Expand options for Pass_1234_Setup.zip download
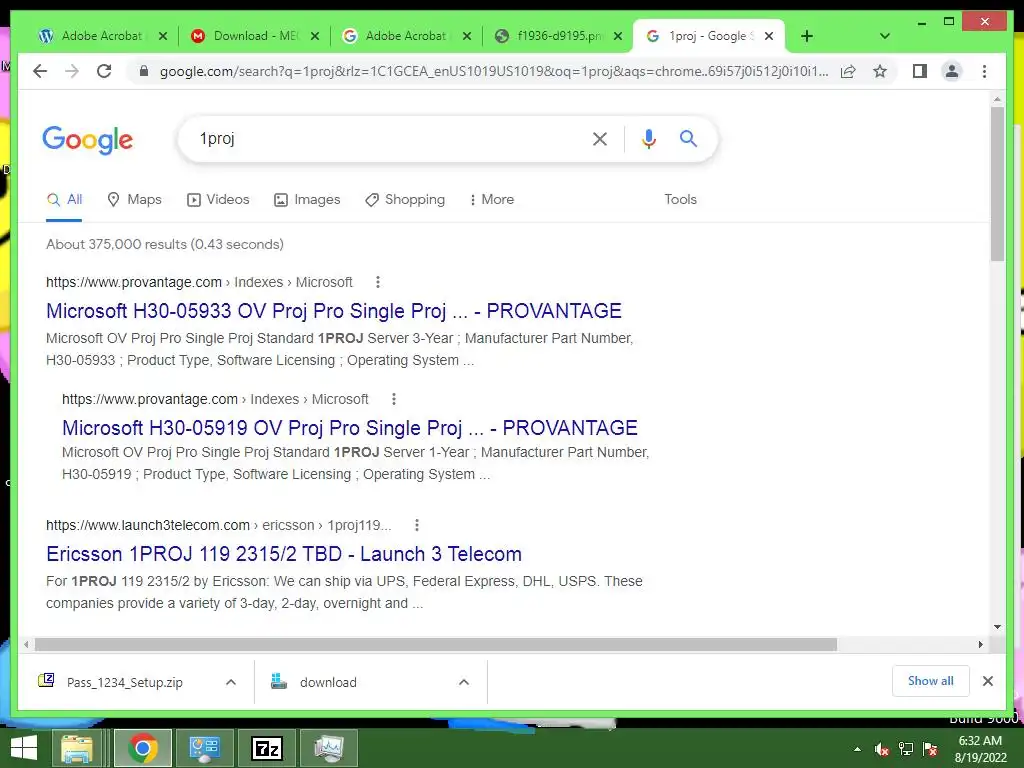The image size is (1024, 768). (x=231, y=682)
